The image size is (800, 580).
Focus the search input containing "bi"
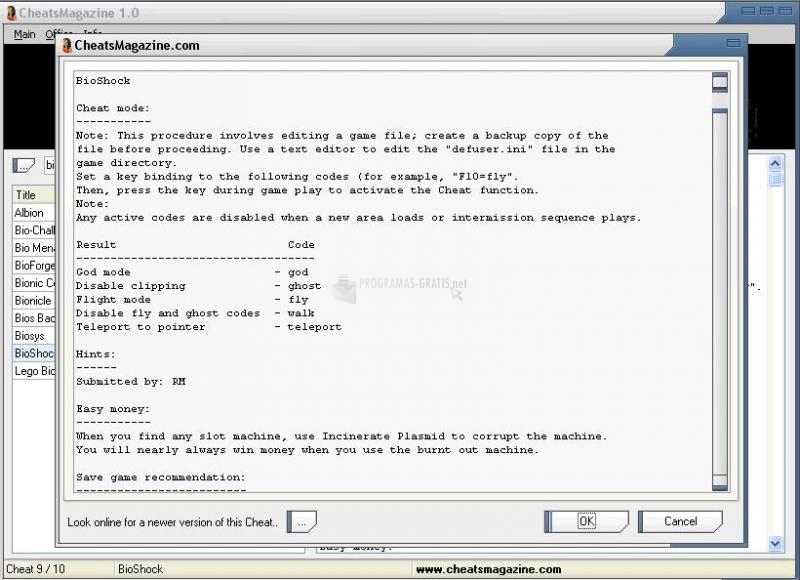[49, 165]
